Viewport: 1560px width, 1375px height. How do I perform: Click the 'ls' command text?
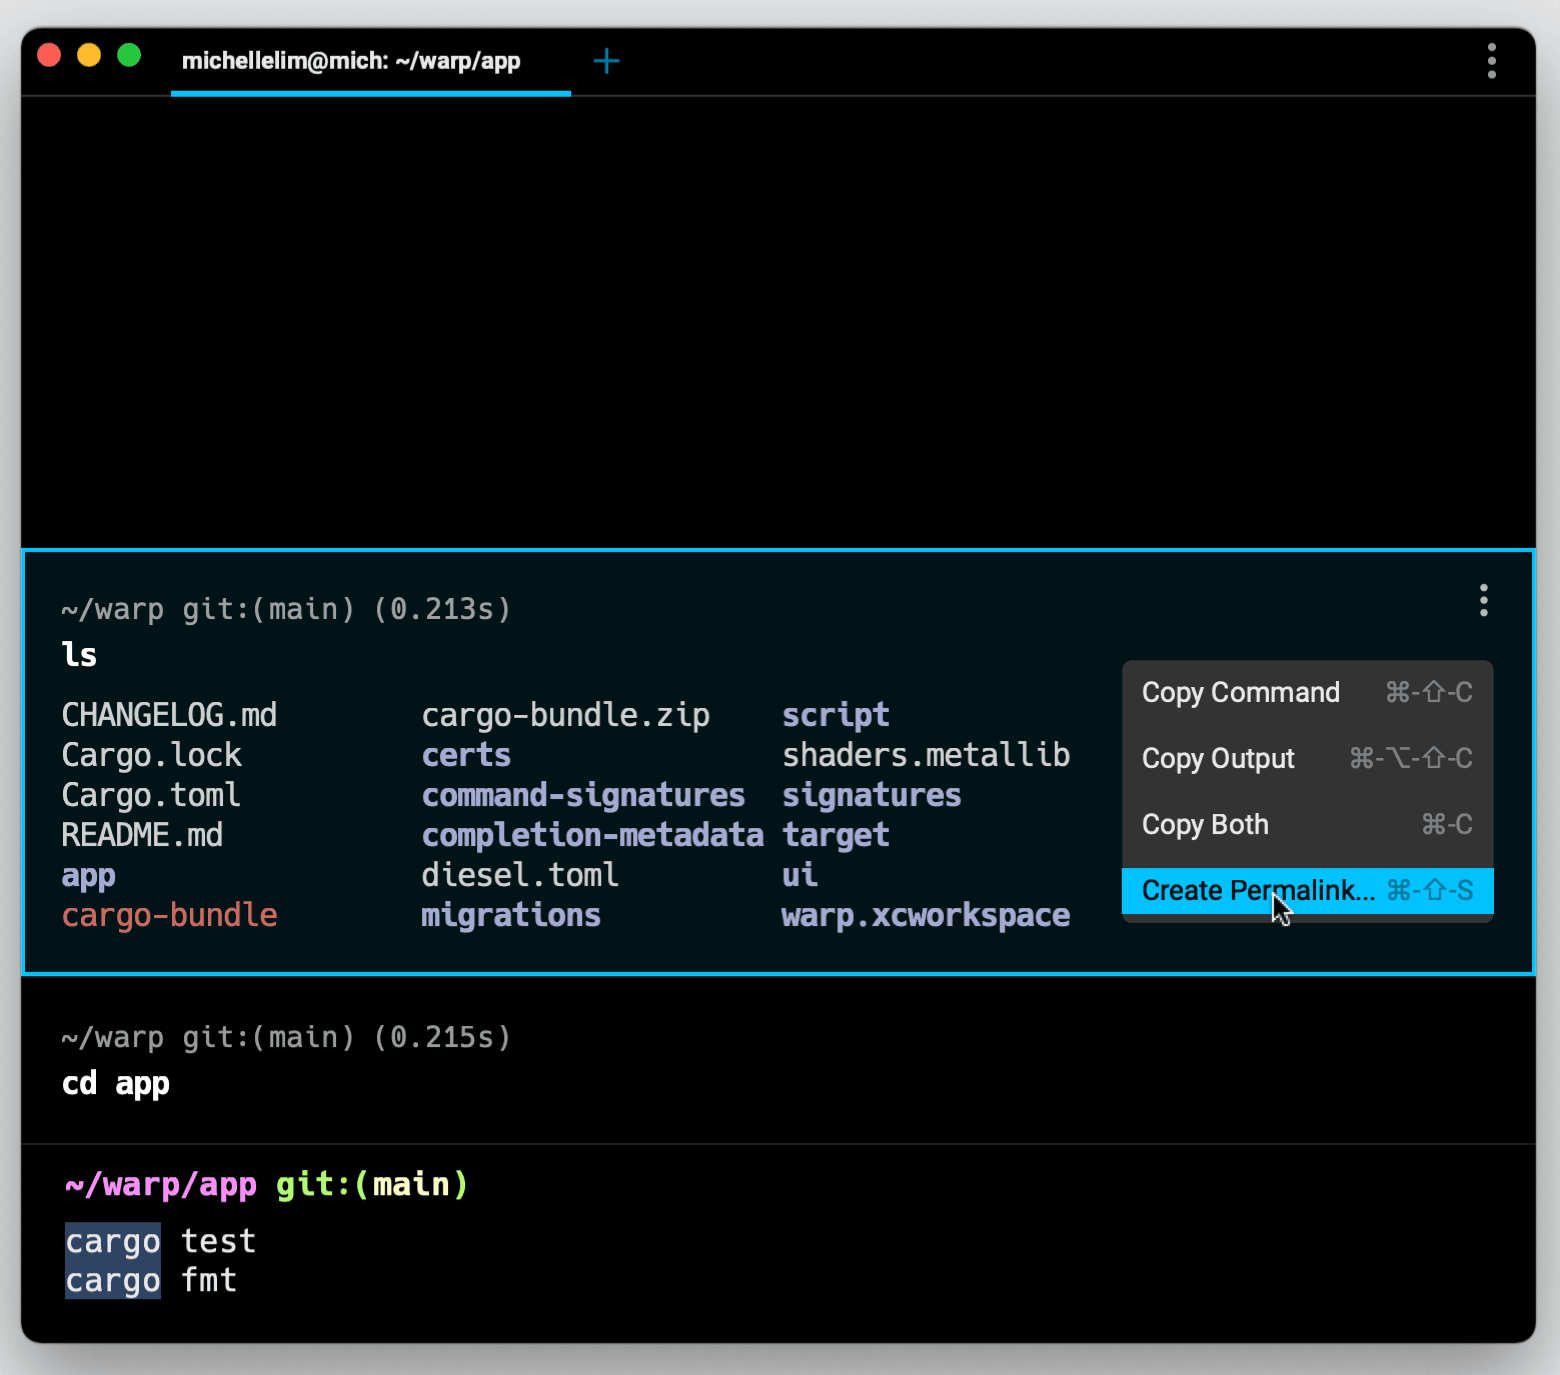click(79, 655)
